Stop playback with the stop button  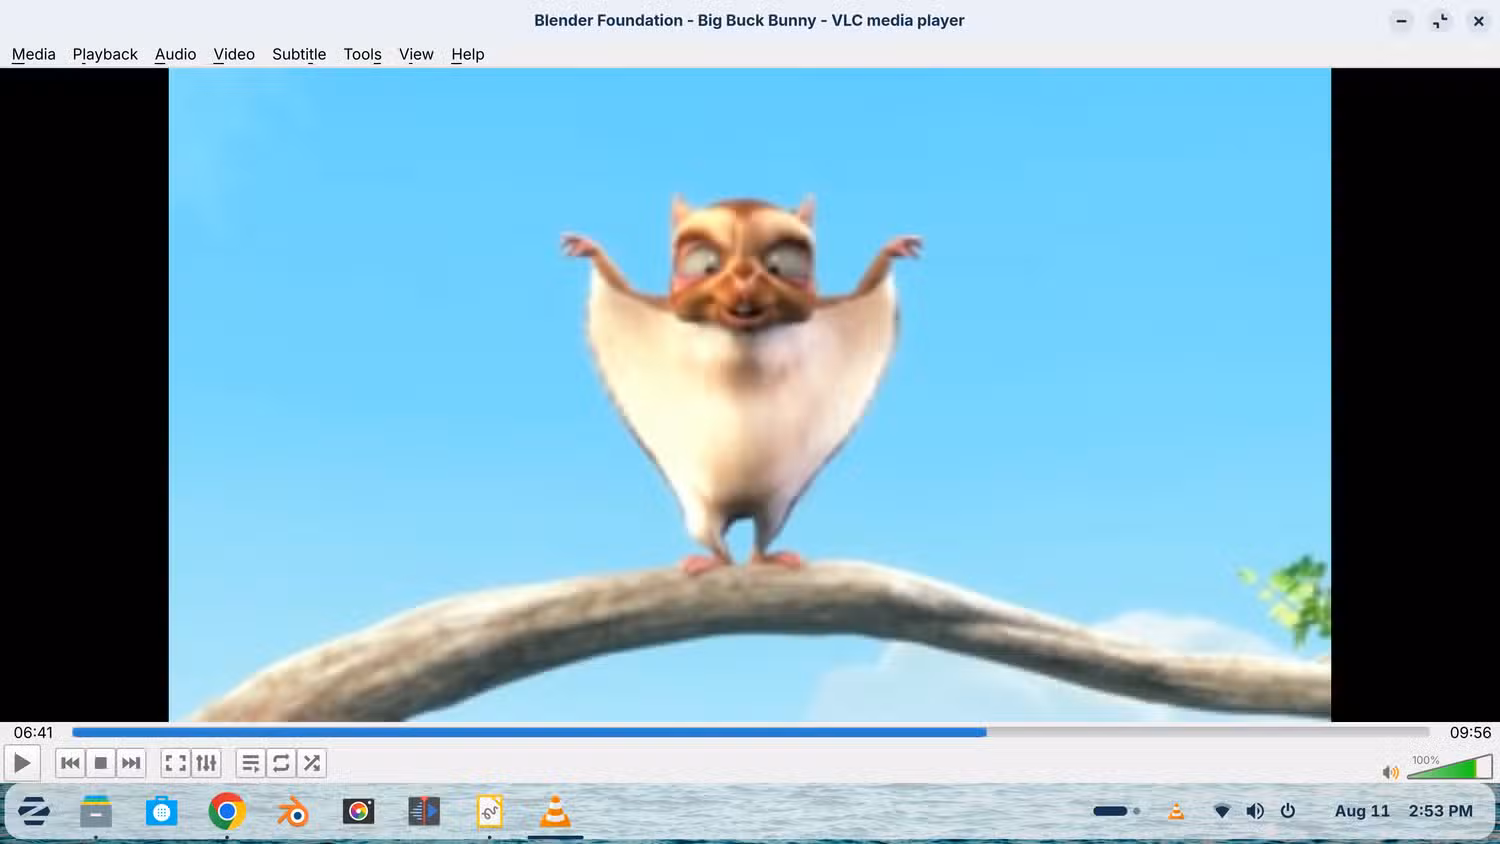point(101,764)
